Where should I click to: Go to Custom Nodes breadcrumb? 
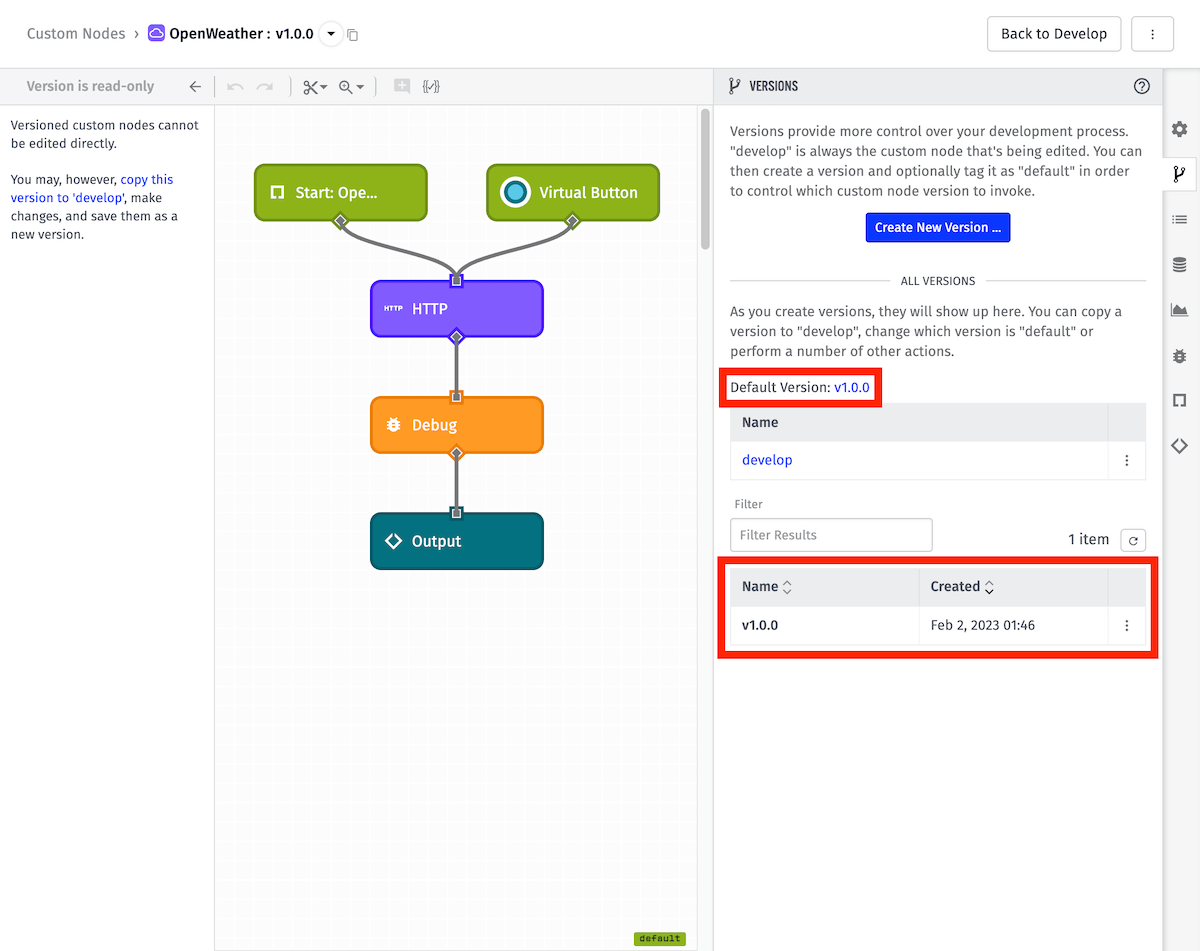(76, 33)
